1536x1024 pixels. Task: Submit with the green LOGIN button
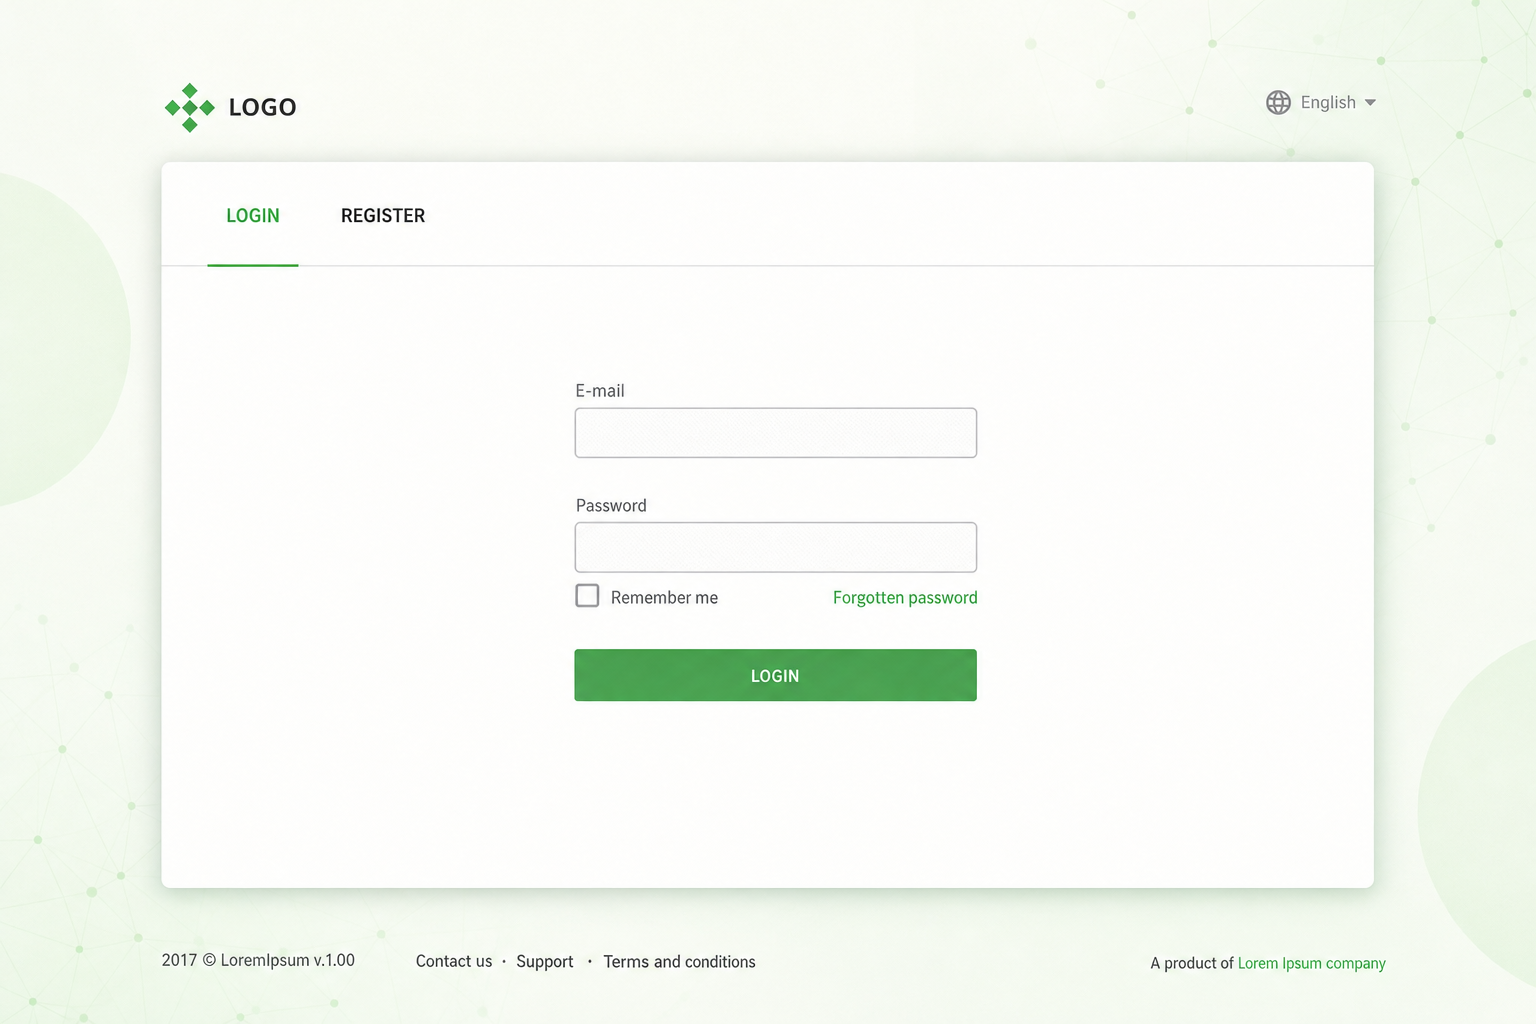click(776, 675)
